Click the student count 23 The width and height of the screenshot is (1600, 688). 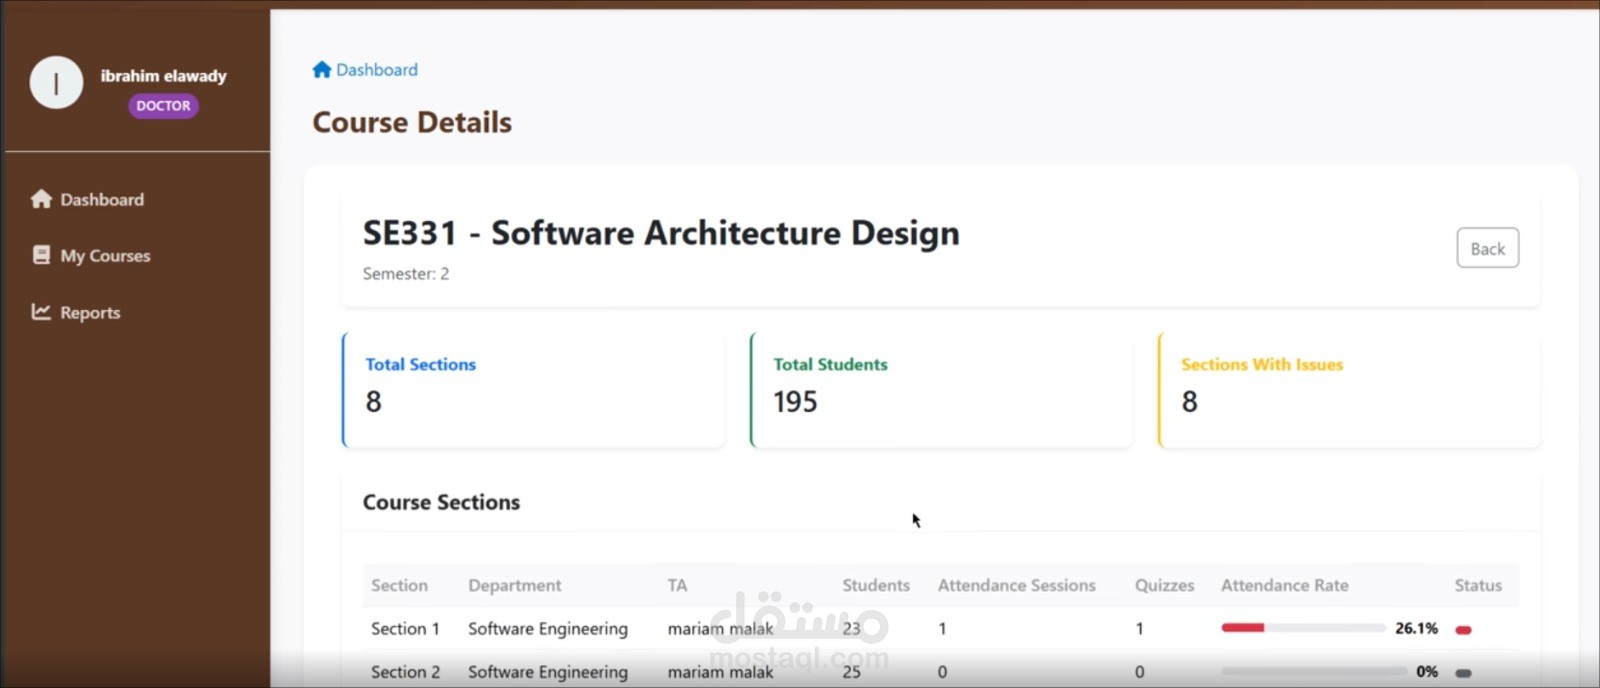click(x=851, y=628)
